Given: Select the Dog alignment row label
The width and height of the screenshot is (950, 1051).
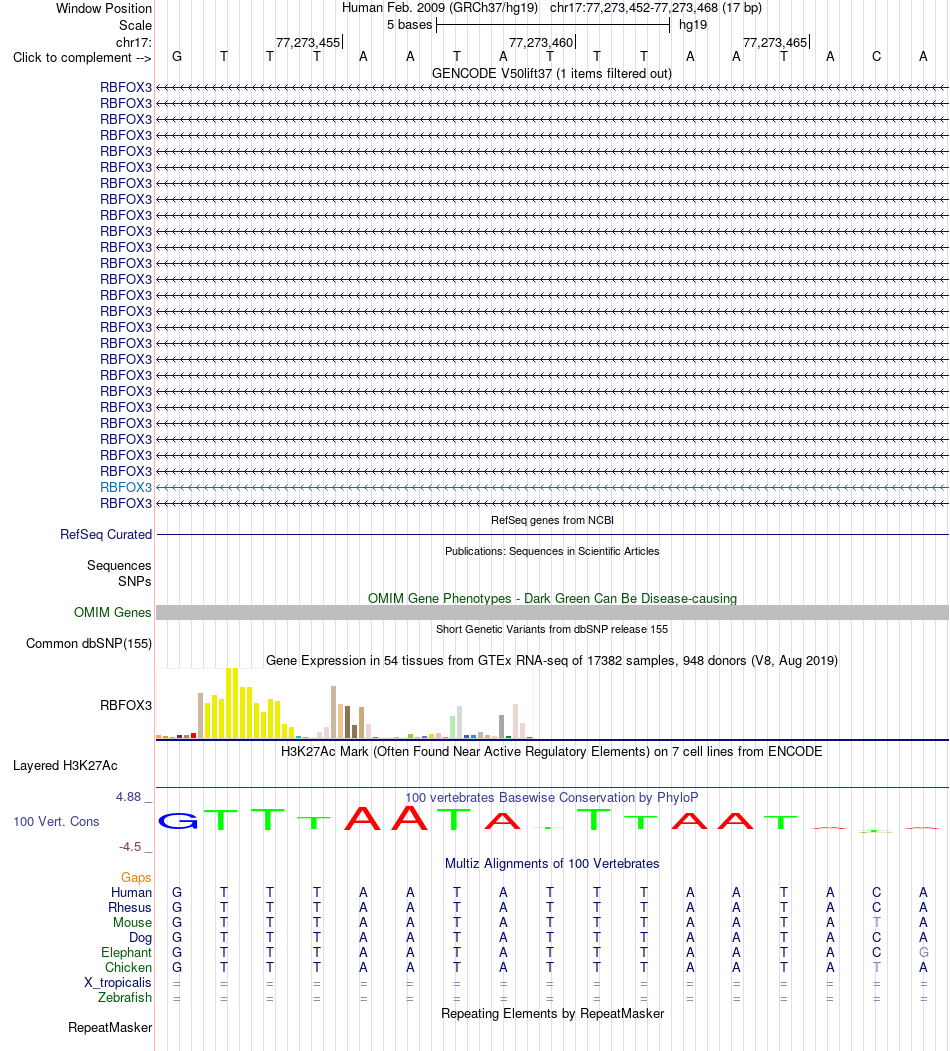Looking at the screenshot, I should [x=141, y=938].
